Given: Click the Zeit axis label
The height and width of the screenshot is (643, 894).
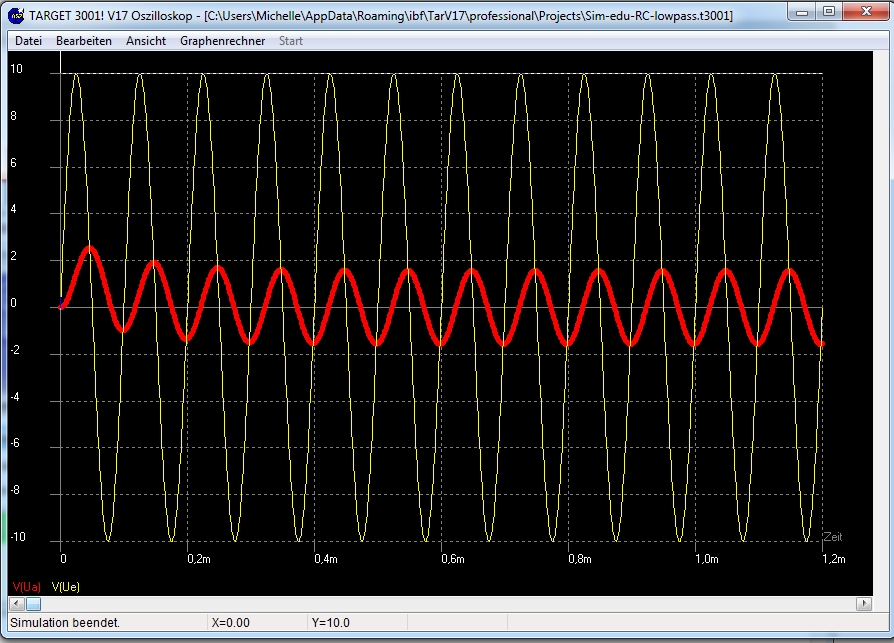Looking at the screenshot, I should [x=832, y=538].
